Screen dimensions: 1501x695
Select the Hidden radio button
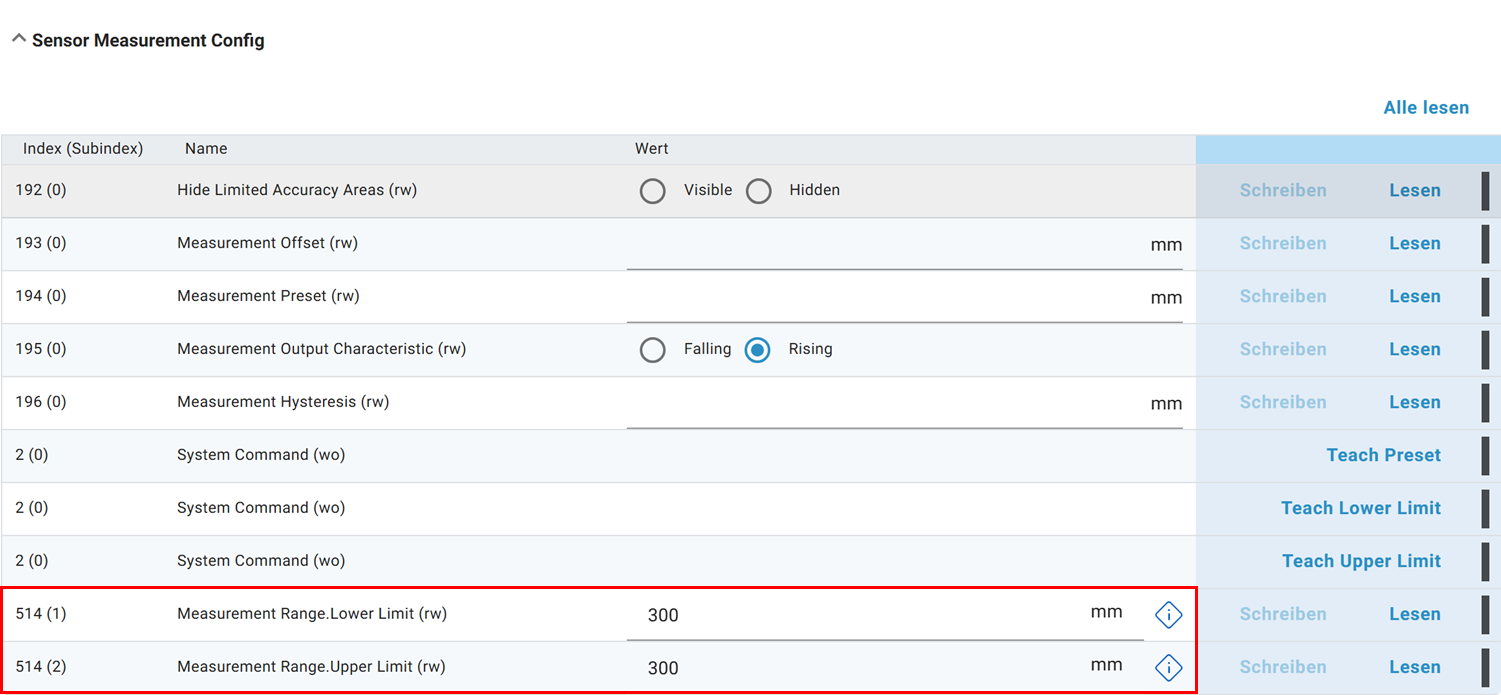(759, 191)
